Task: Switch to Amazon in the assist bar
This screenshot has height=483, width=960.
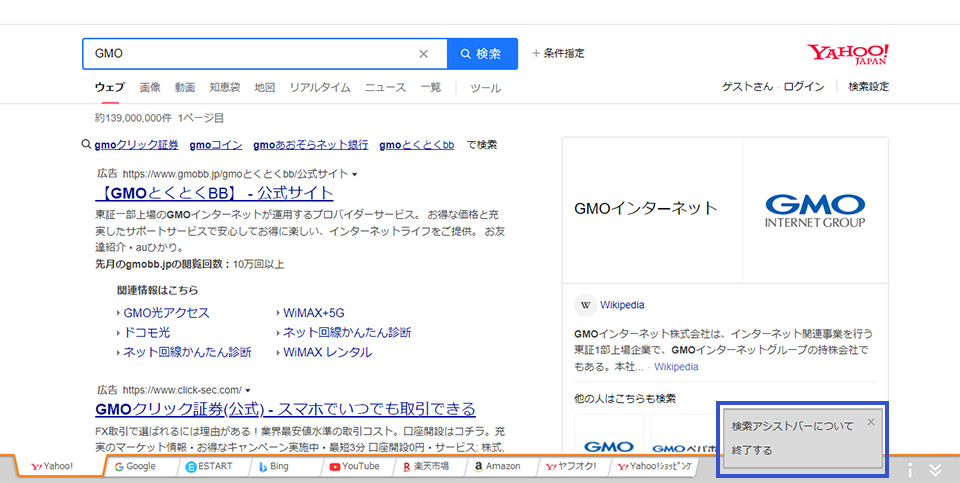Action: [x=503, y=466]
